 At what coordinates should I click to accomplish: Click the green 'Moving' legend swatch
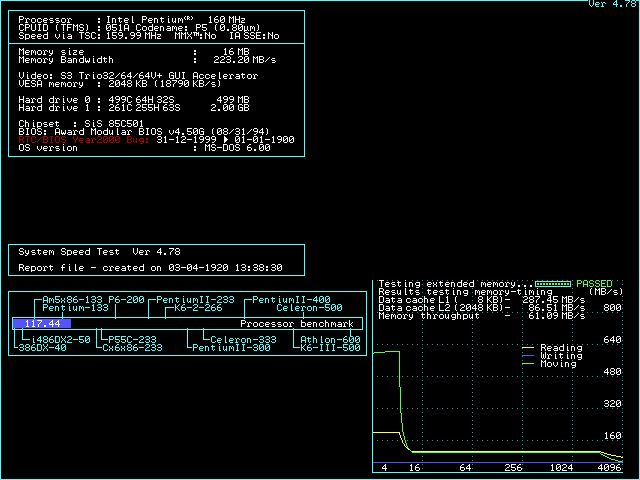click(x=528, y=364)
